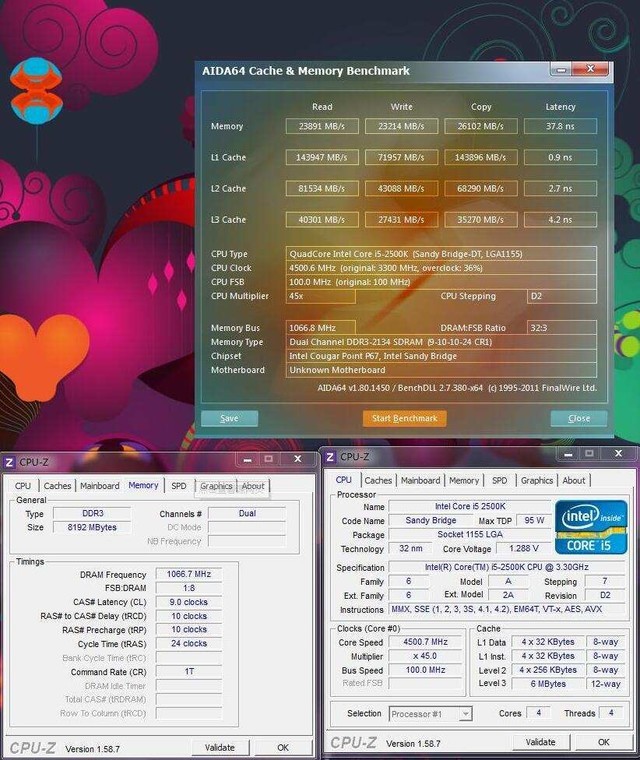The height and width of the screenshot is (760, 640).
Task: Click the CPU-Z logo icon in Memory window title bar
Action: [x=9, y=462]
